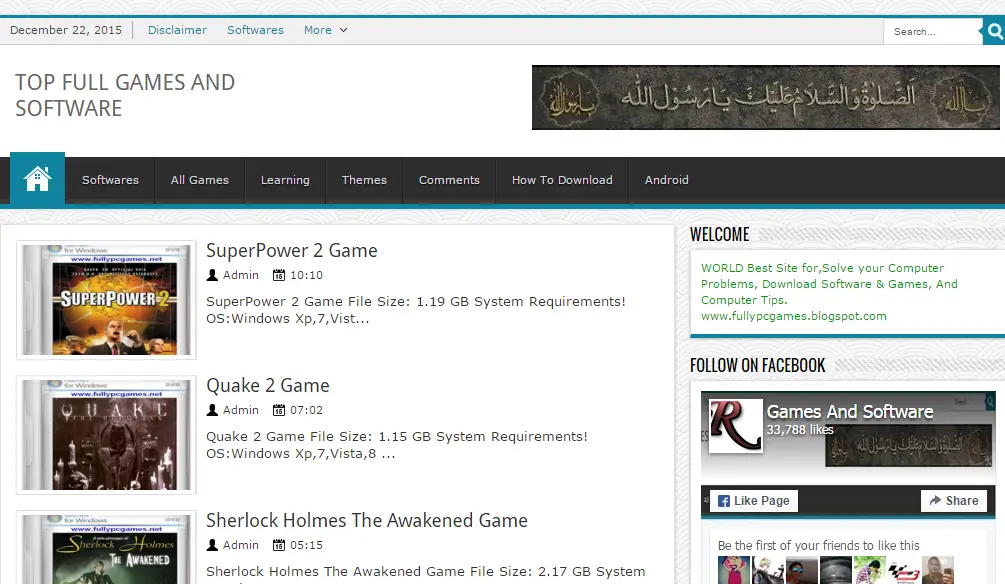Open the Themes menu item
Viewport: 1005px width, 584px height.
364,180
